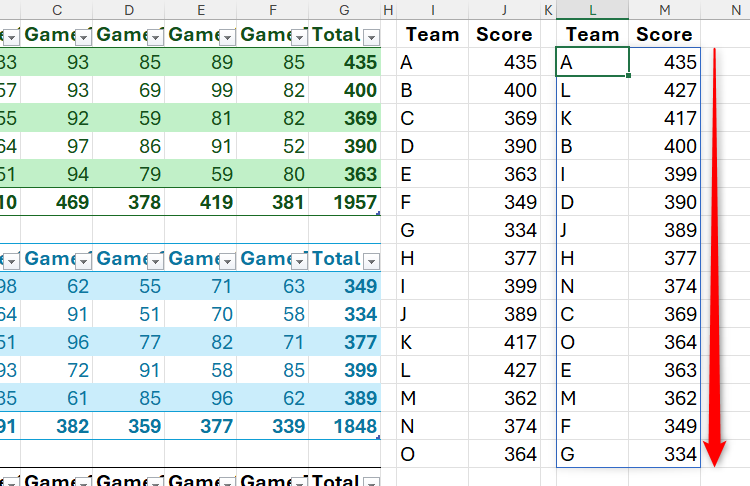Screen dimensions: 750x486
Task: Select the column L header
Action: tap(593, 9)
